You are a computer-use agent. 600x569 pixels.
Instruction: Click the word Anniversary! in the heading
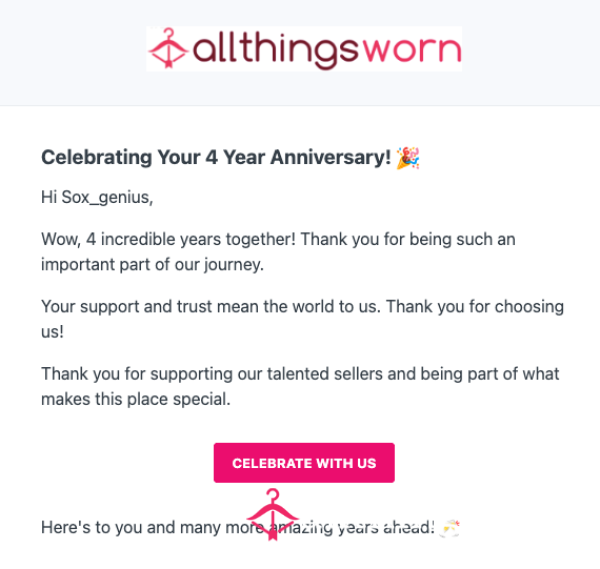331,157
